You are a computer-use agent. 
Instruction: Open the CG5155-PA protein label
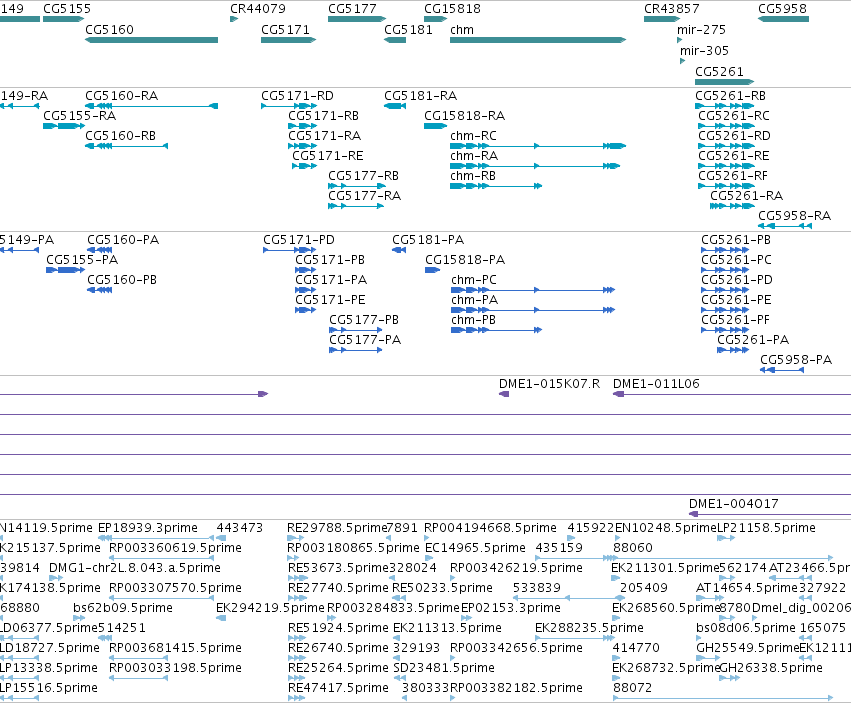pyautogui.click(x=82, y=260)
